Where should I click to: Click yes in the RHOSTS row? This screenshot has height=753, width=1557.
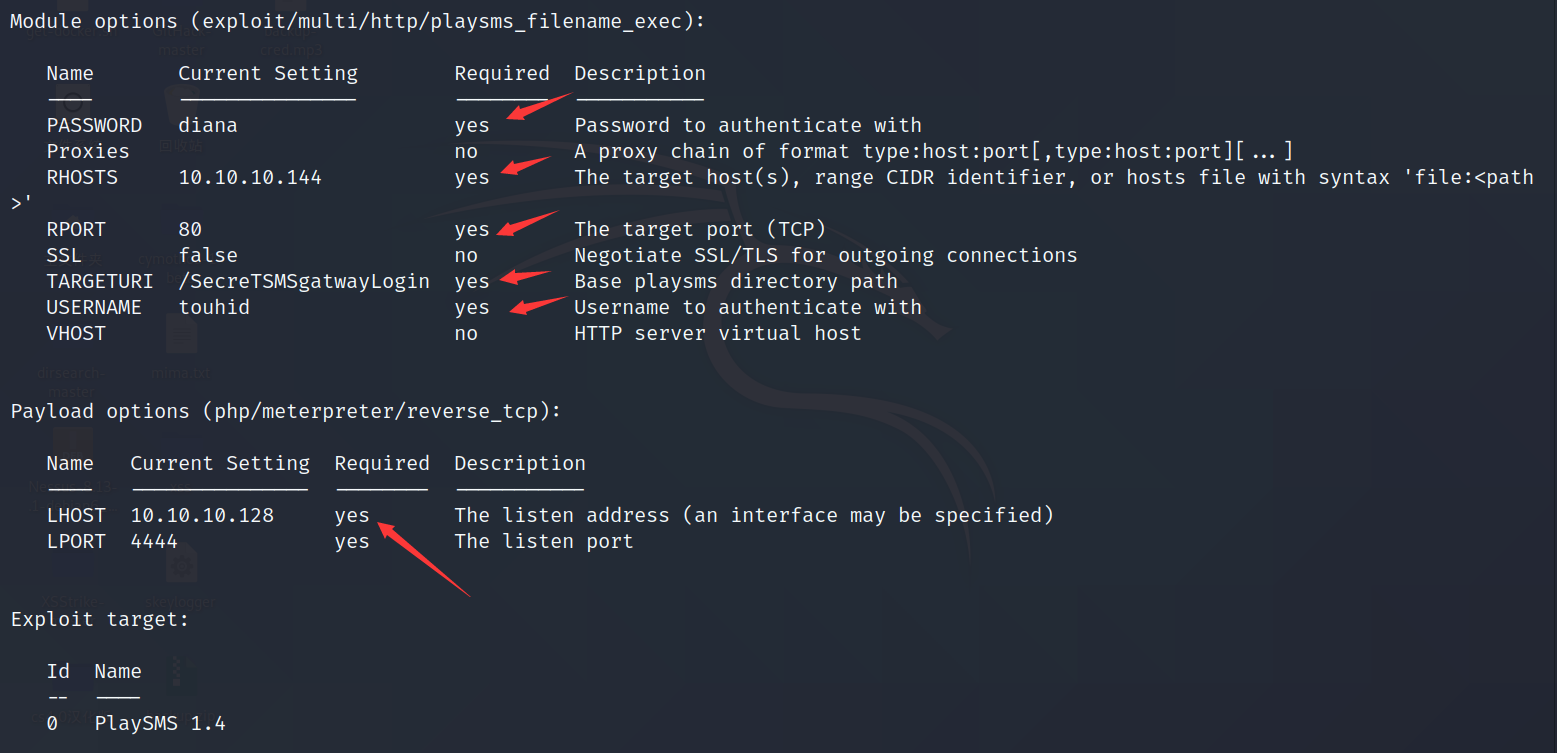tap(472, 178)
